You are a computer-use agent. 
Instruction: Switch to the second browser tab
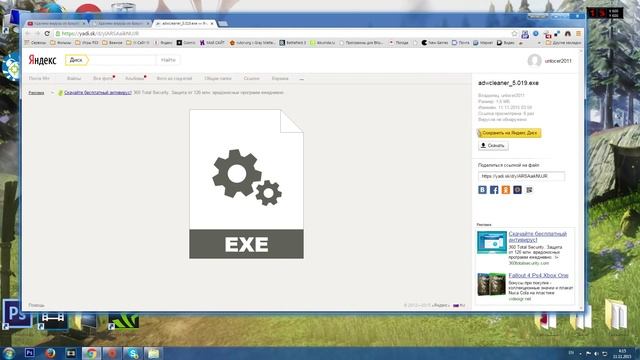(x=120, y=24)
